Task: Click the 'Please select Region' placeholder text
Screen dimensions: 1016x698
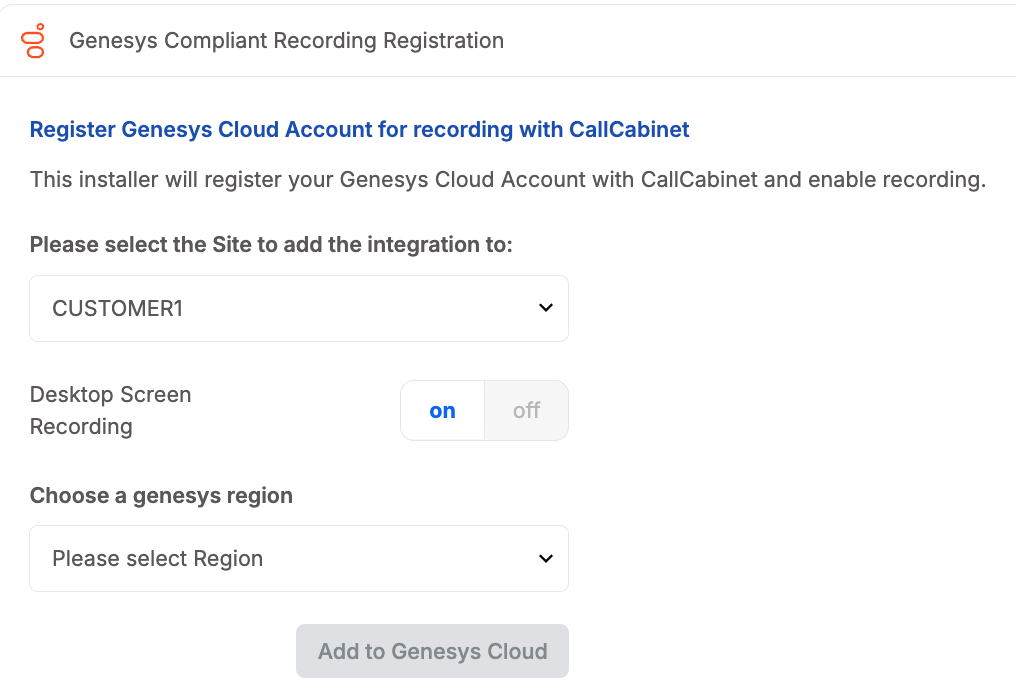Action: point(158,559)
